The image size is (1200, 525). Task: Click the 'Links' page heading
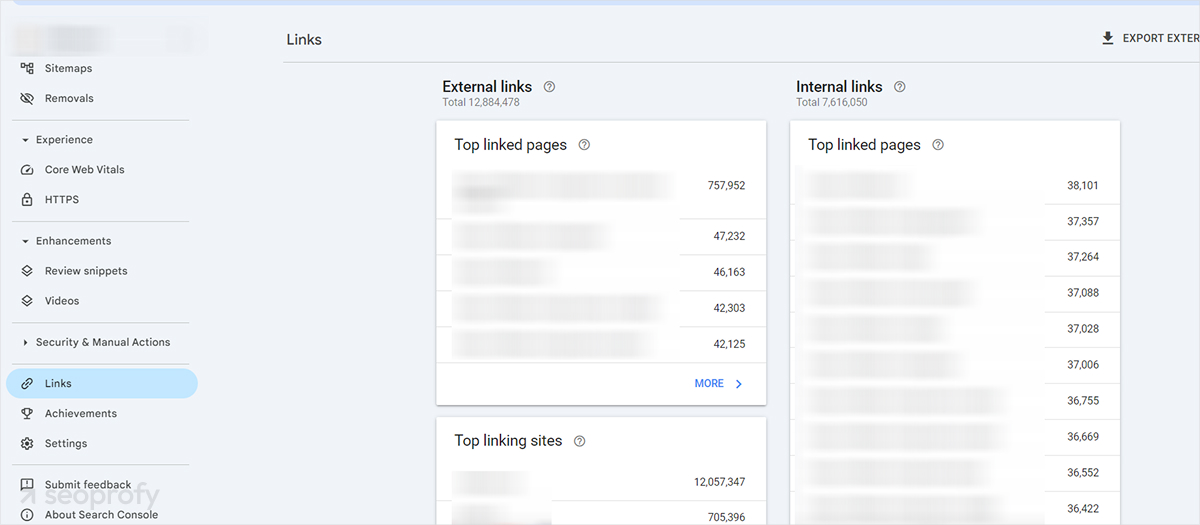pyautogui.click(x=304, y=40)
